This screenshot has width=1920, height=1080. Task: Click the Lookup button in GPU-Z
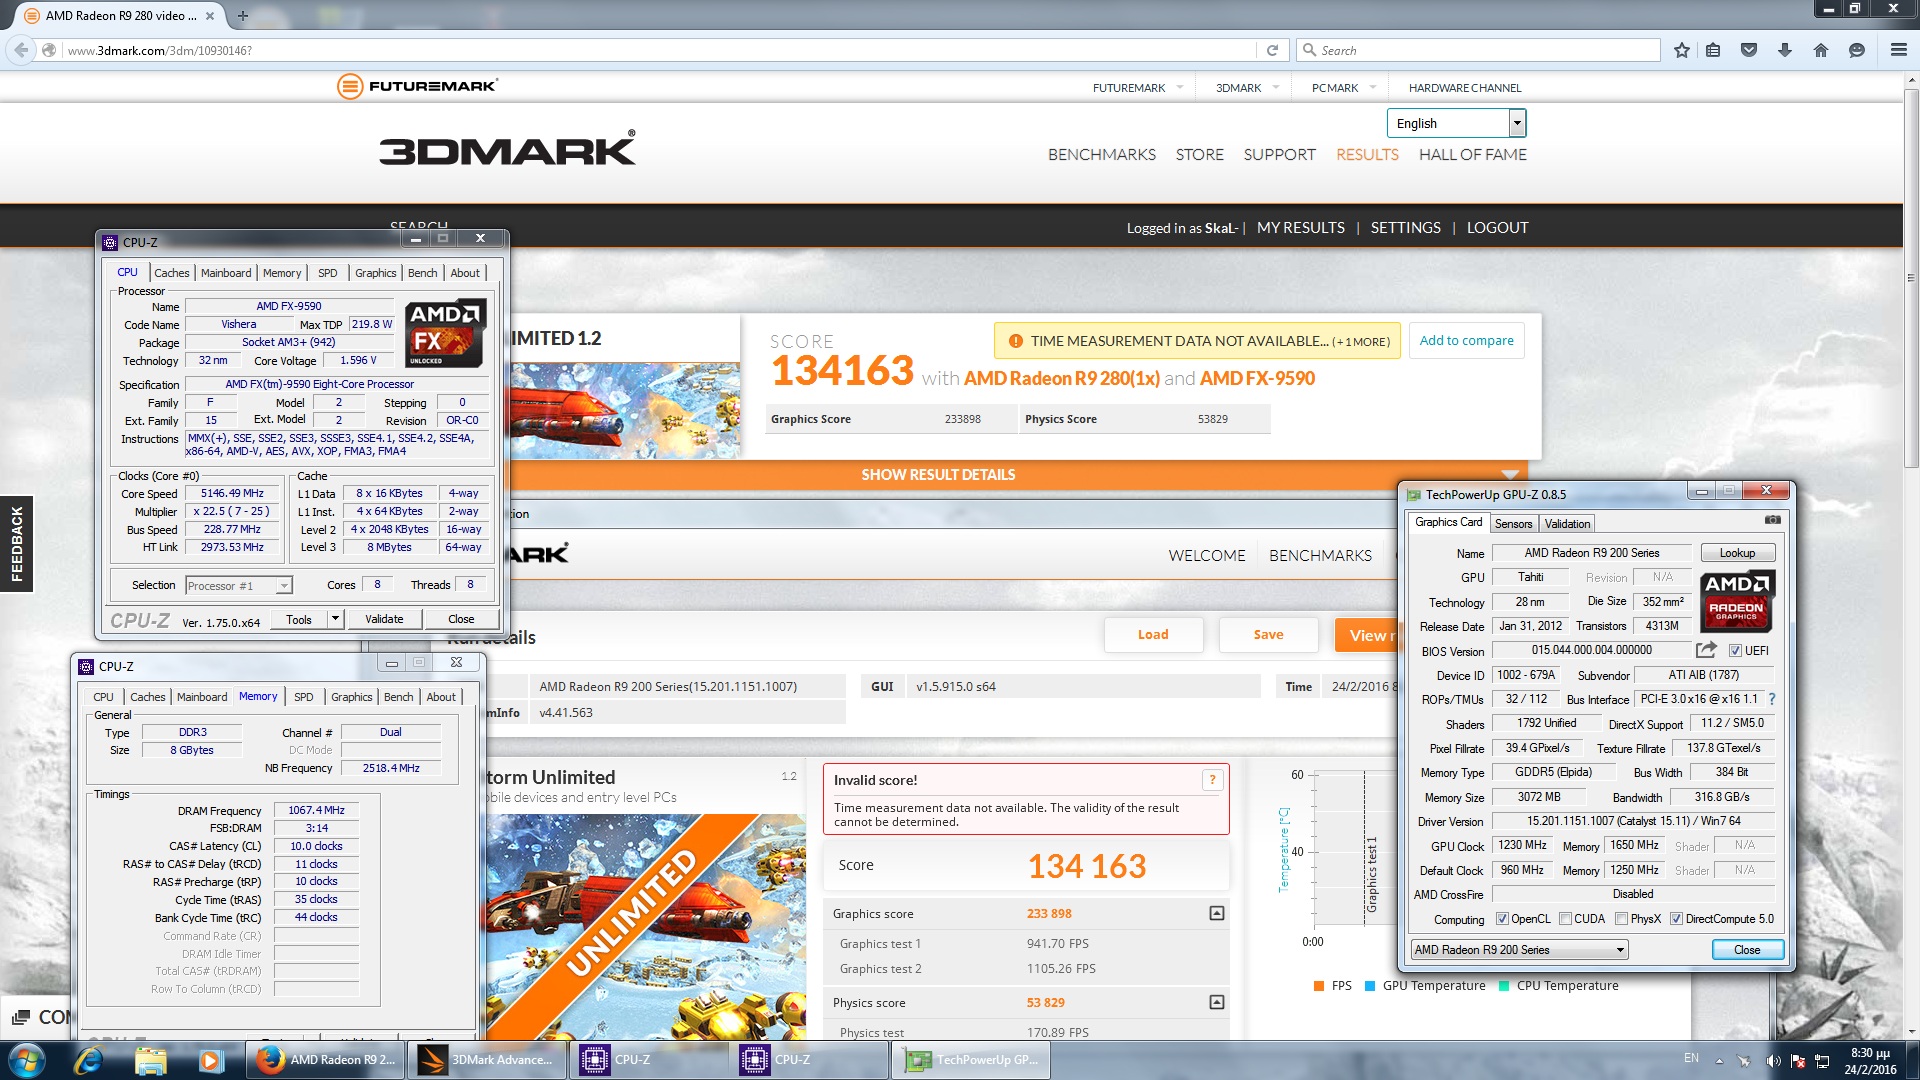(x=1737, y=553)
